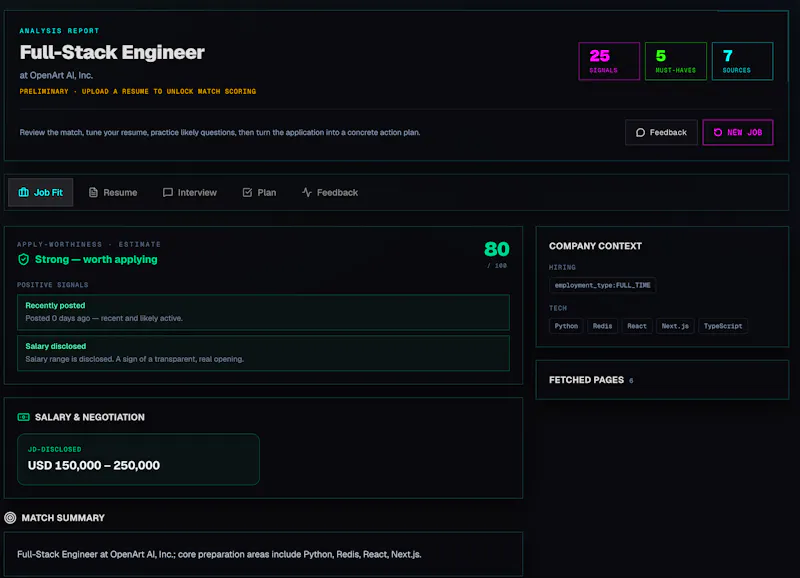Click the target icon beside Match Summary
Screen dimensions: 800x578
[x=10, y=518]
